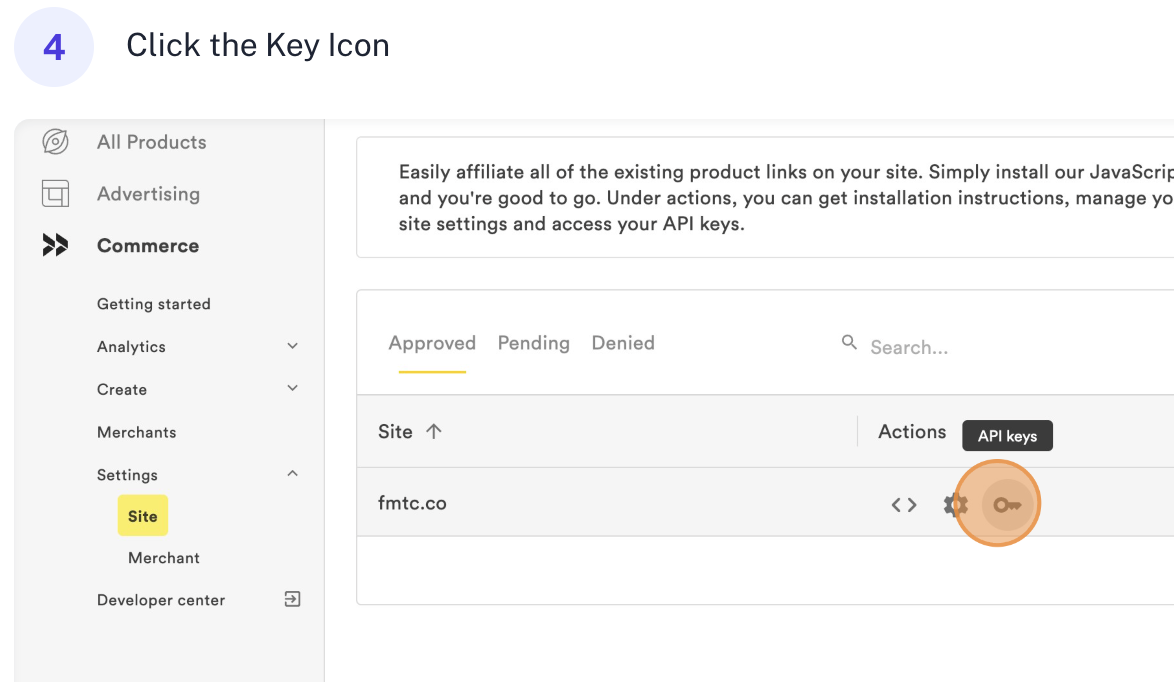Switch to the Denied tab
The image size is (1174, 682).
[x=623, y=343]
